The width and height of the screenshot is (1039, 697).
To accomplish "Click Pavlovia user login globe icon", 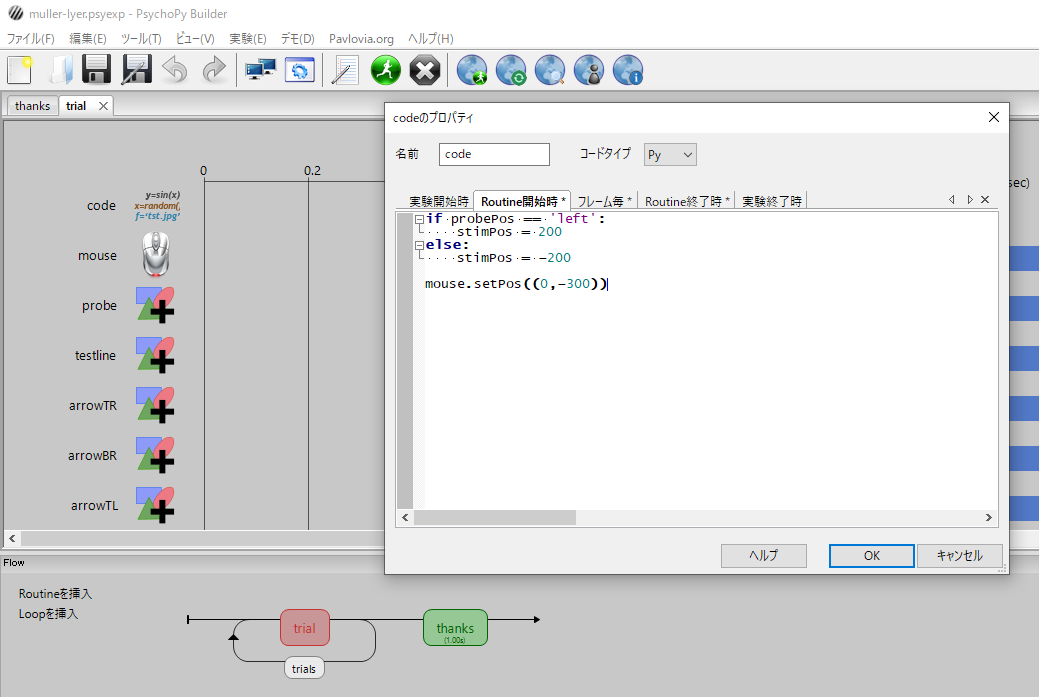I will pyautogui.click(x=589, y=70).
